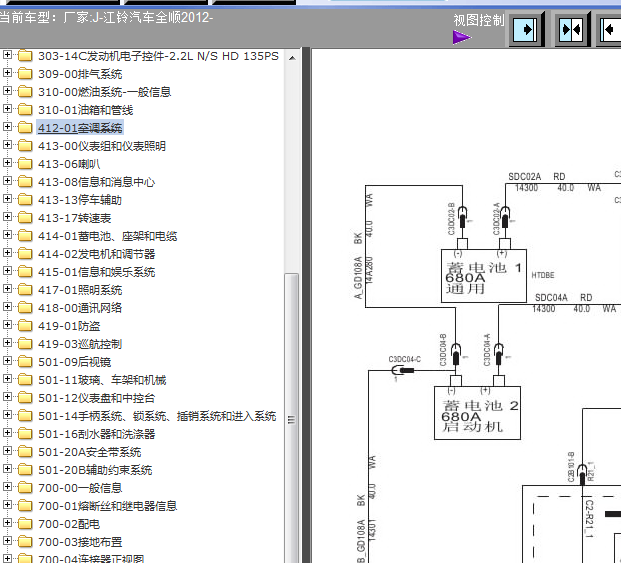Select 309-00排气系统 in the tree

(80, 74)
